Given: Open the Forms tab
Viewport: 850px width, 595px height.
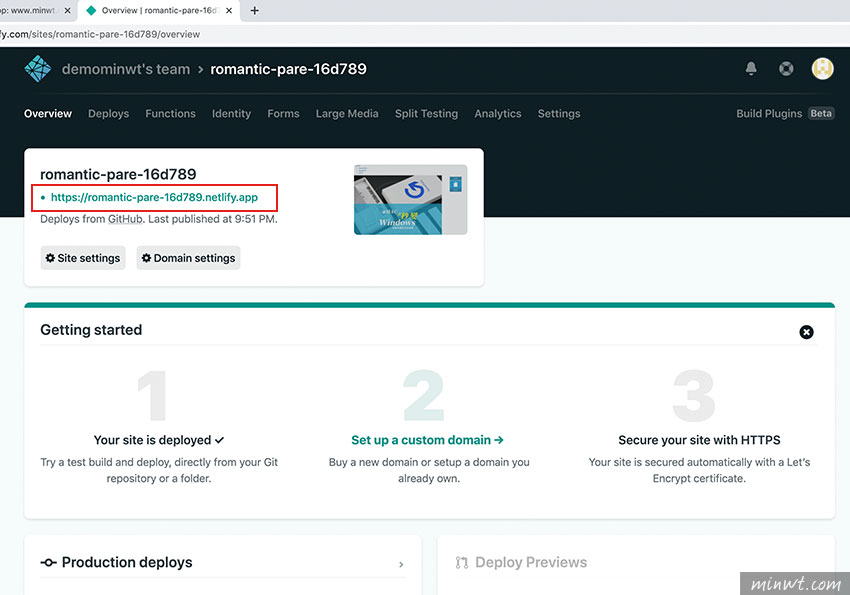Looking at the screenshot, I should [x=283, y=113].
